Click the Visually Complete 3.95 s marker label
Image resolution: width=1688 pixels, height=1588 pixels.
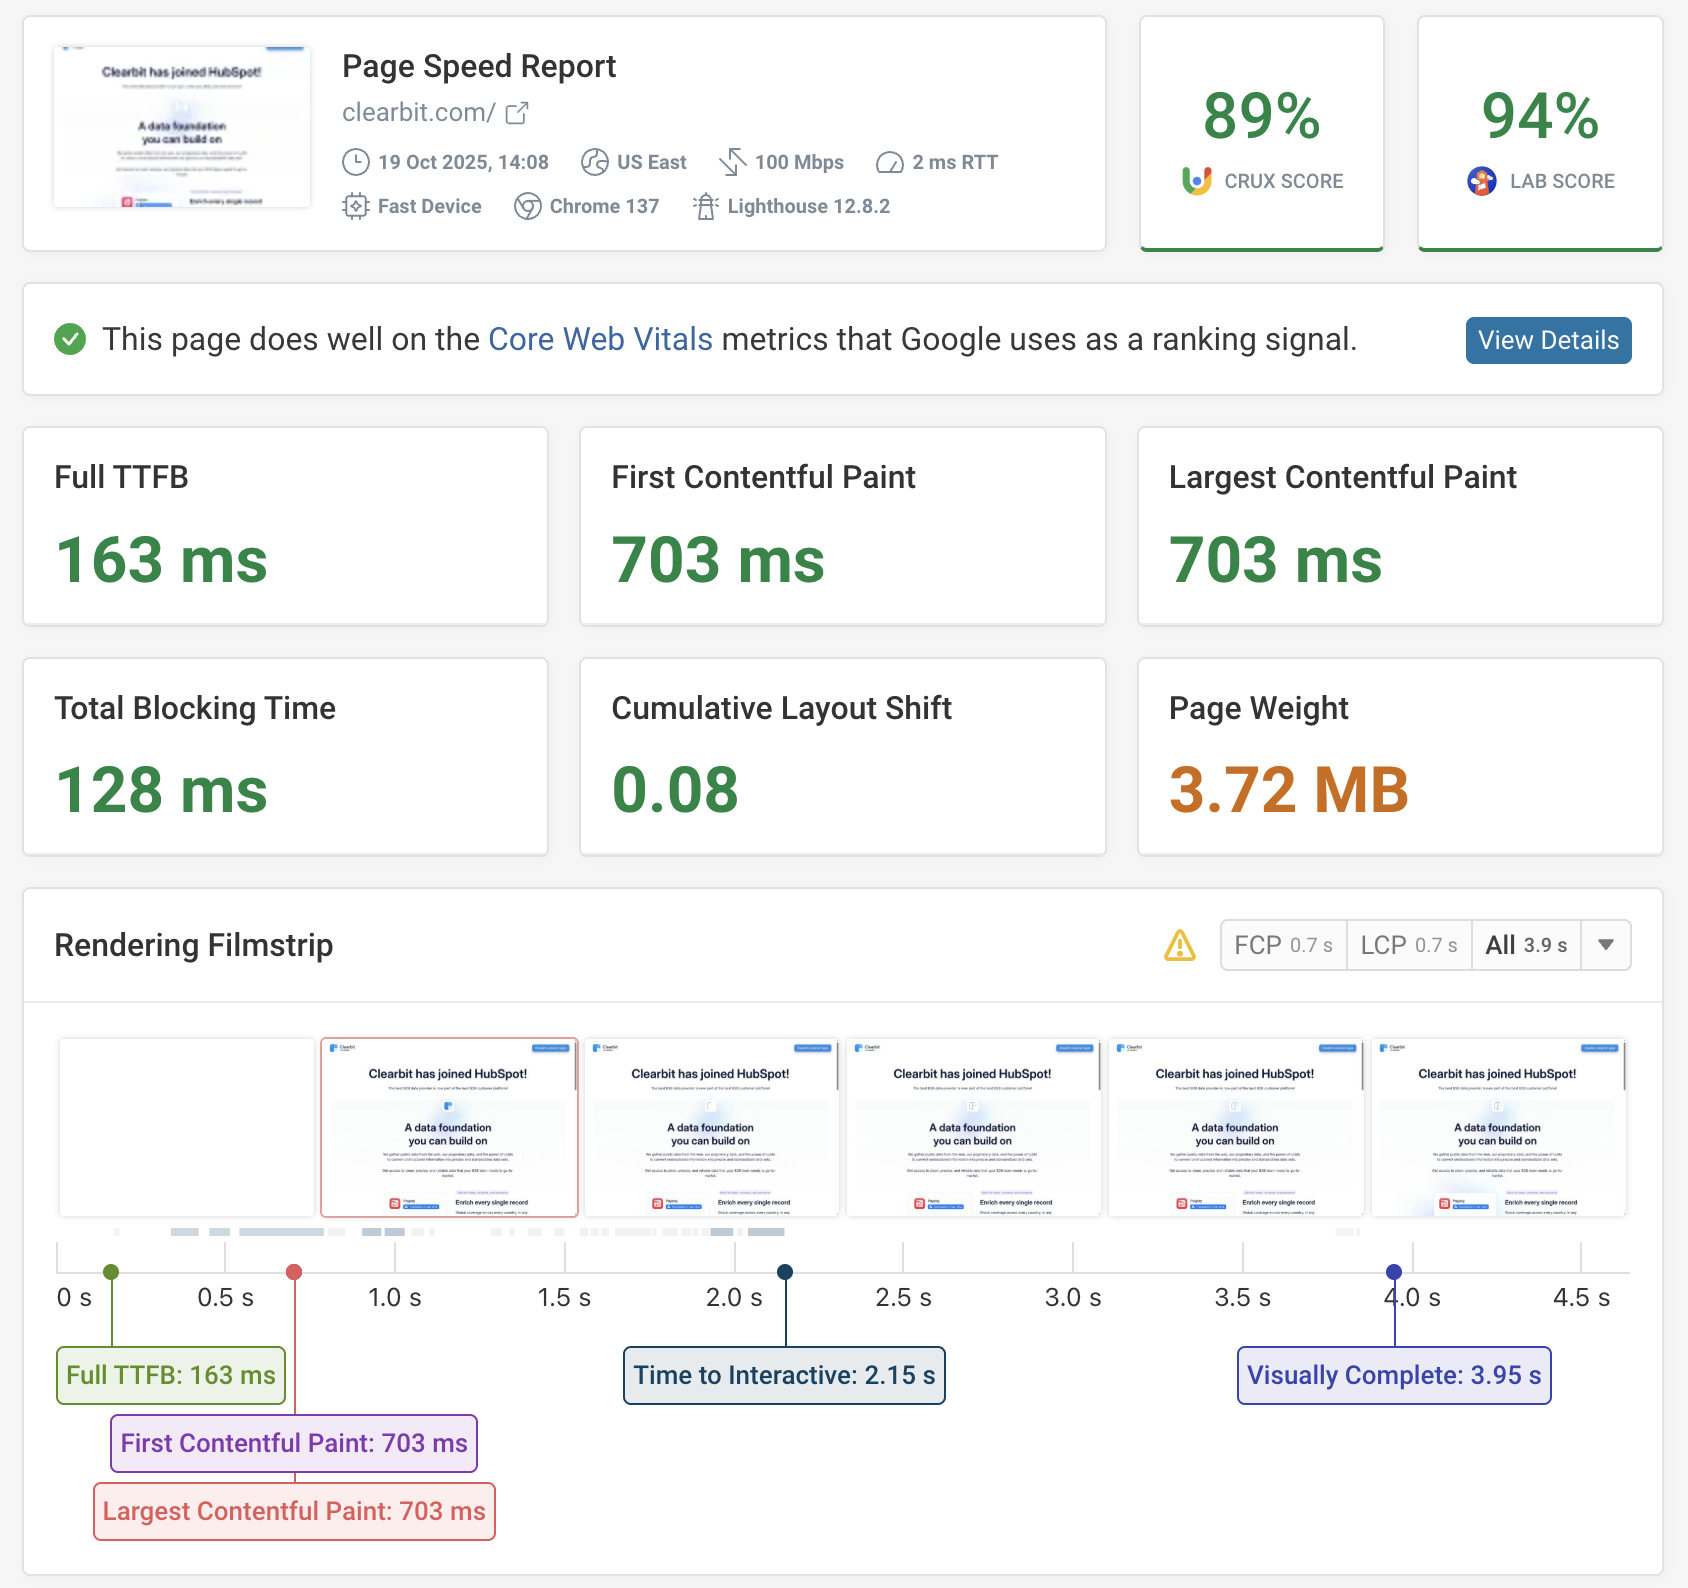click(1394, 1376)
